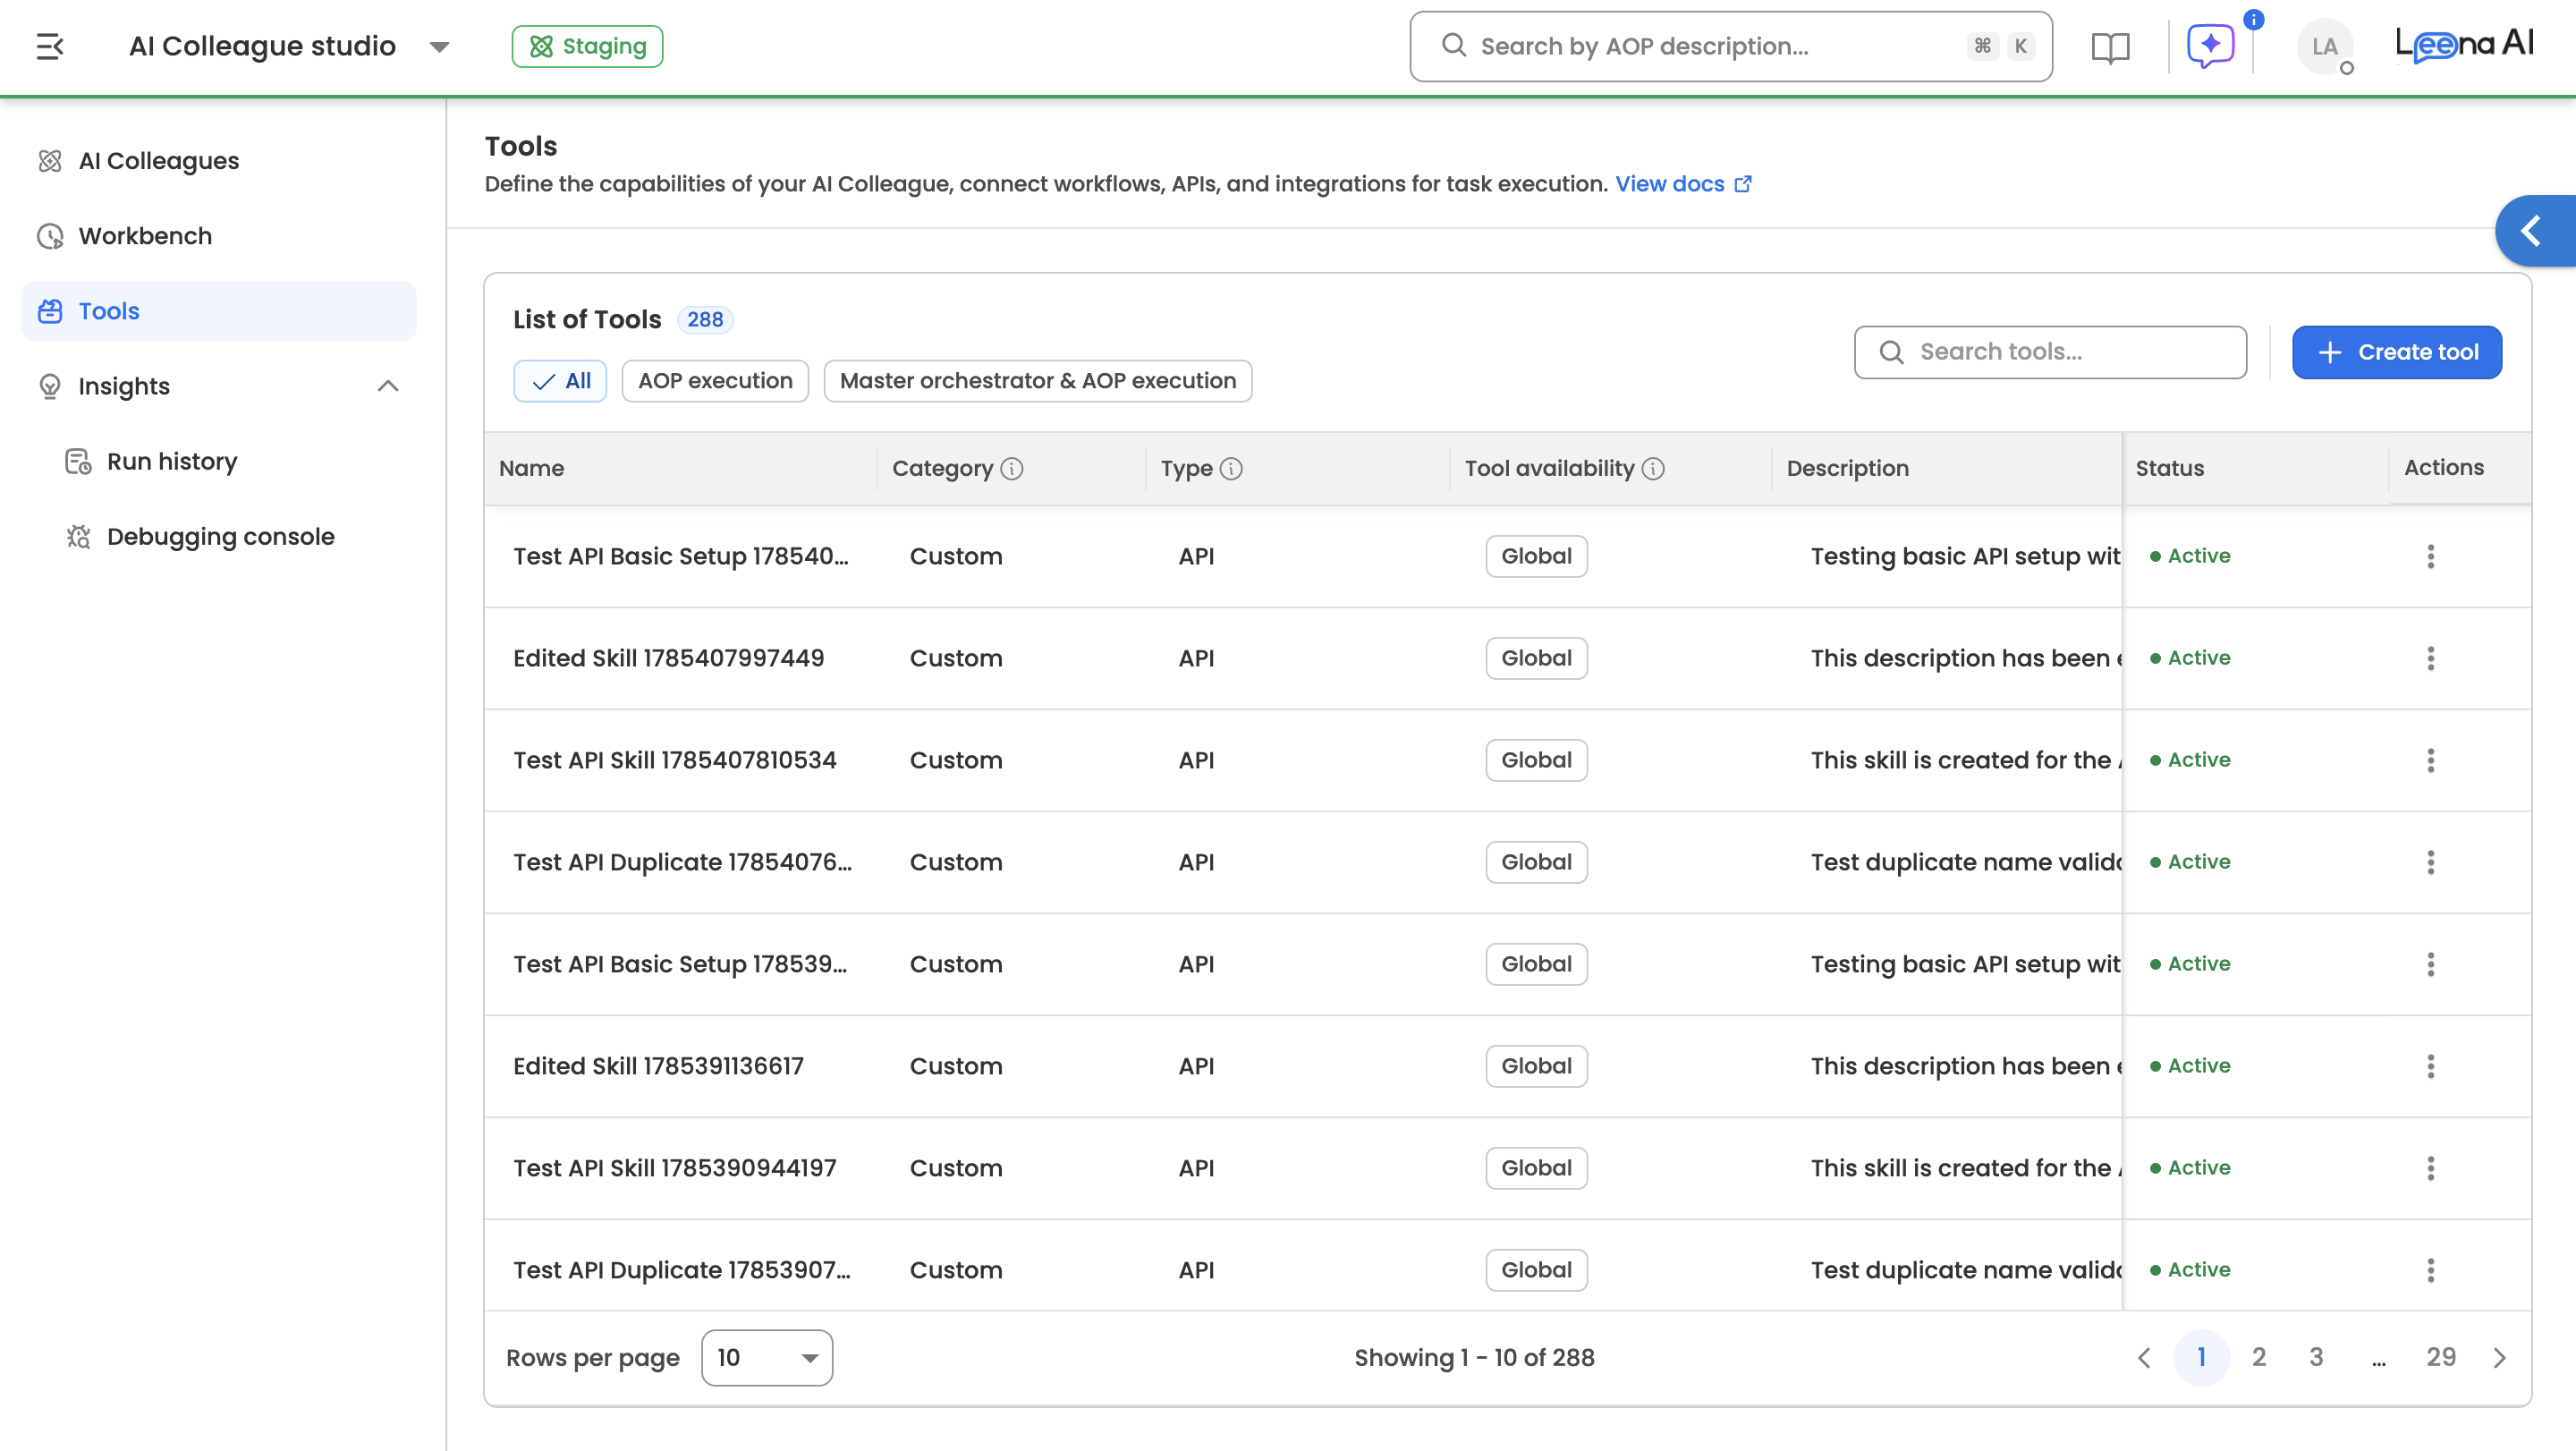Click the Staging environment badge
This screenshot has height=1451, width=2576.
tap(587, 46)
